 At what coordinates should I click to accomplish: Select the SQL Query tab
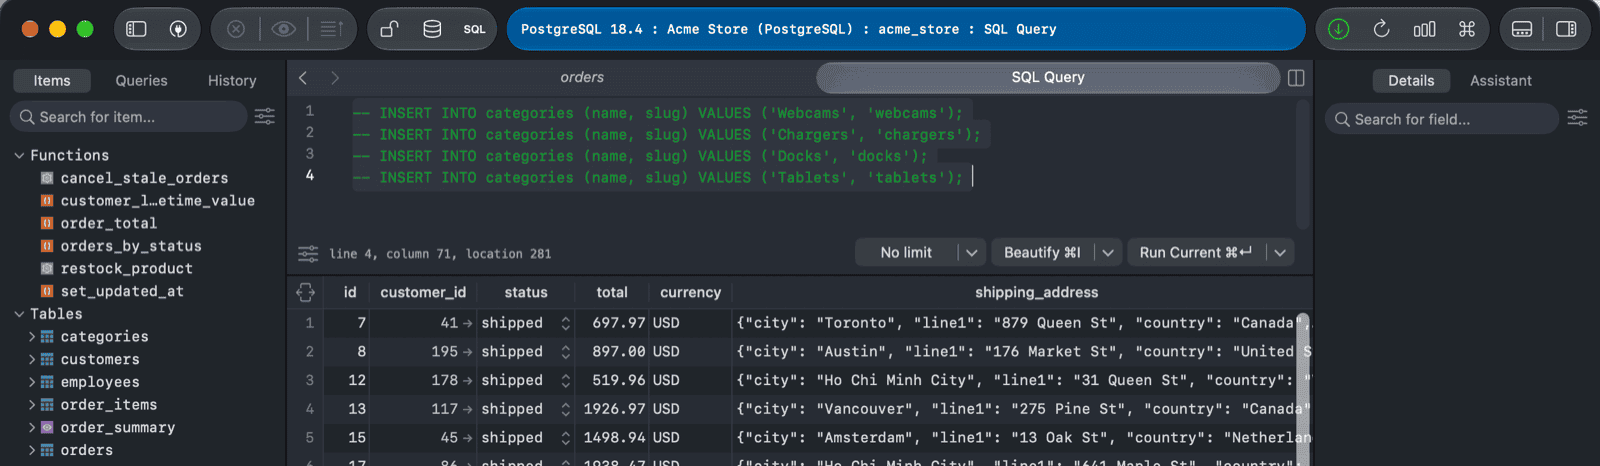(x=1048, y=77)
